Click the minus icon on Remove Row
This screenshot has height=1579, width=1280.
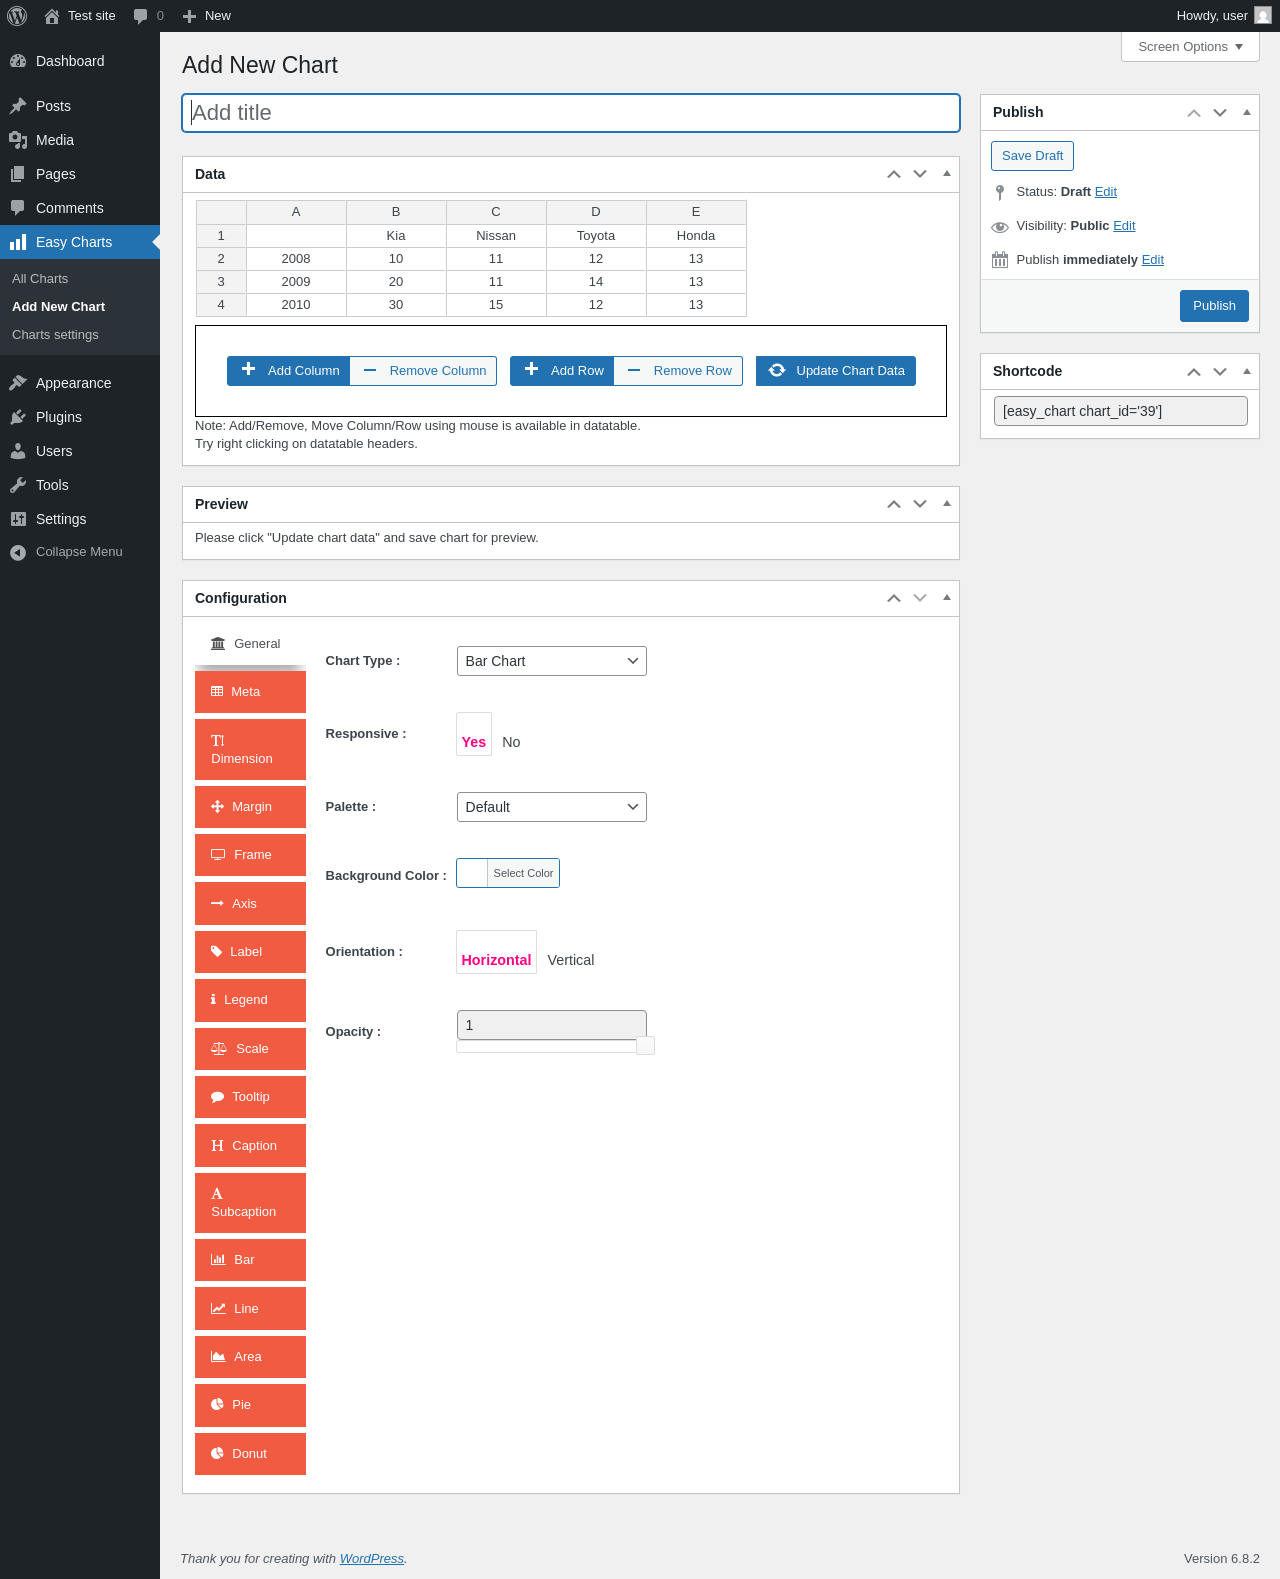point(634,370)
